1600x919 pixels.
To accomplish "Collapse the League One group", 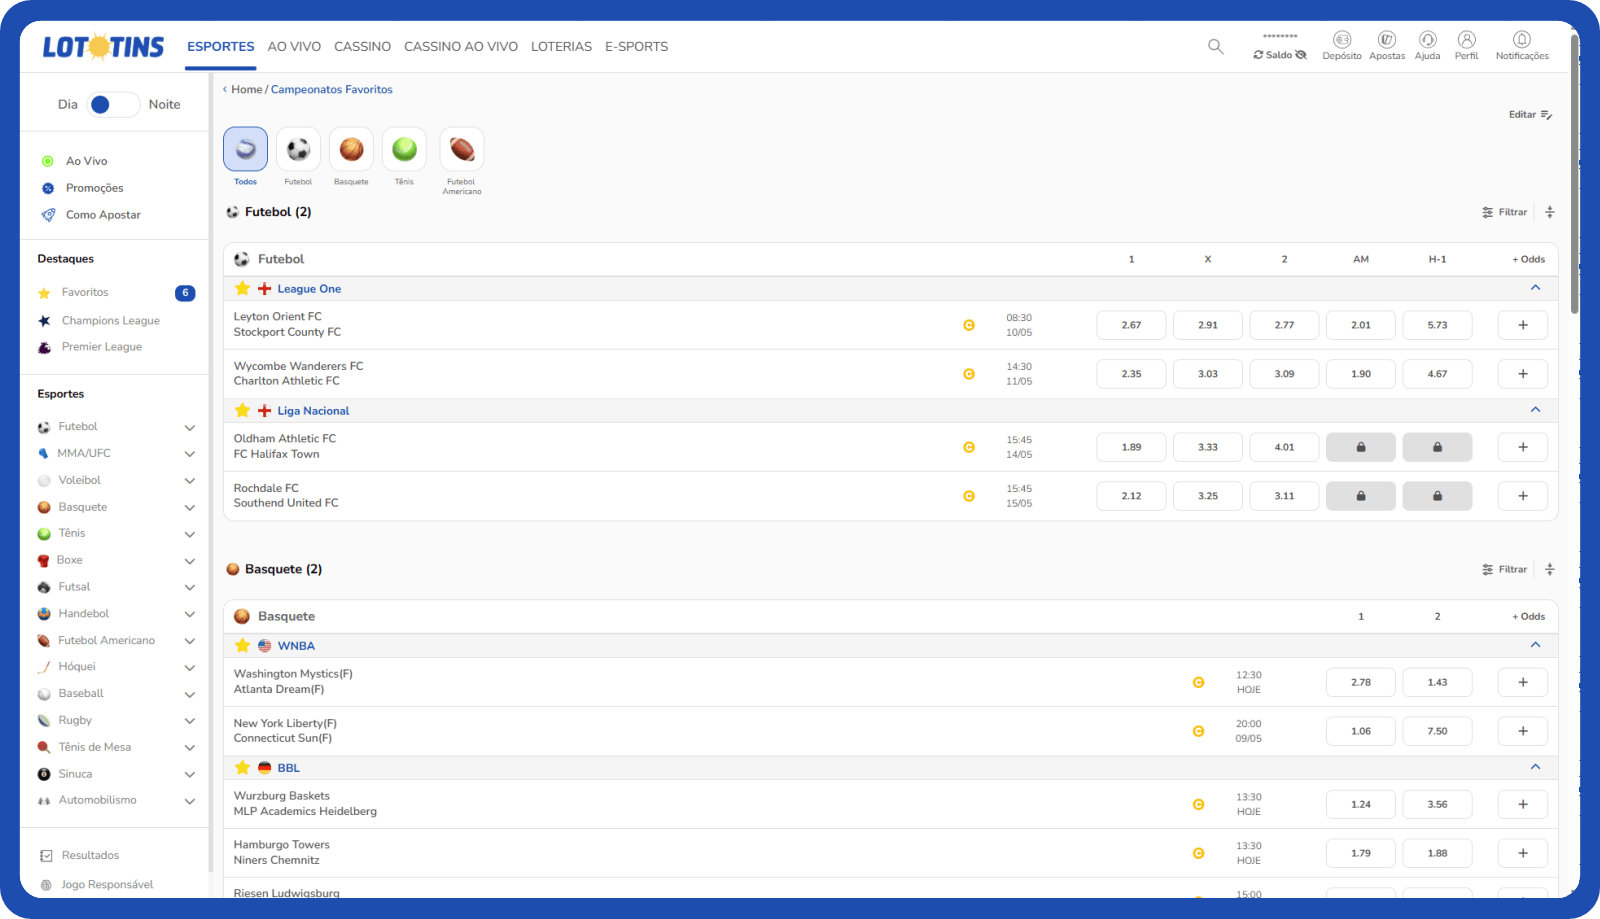I will [1535, 288].
